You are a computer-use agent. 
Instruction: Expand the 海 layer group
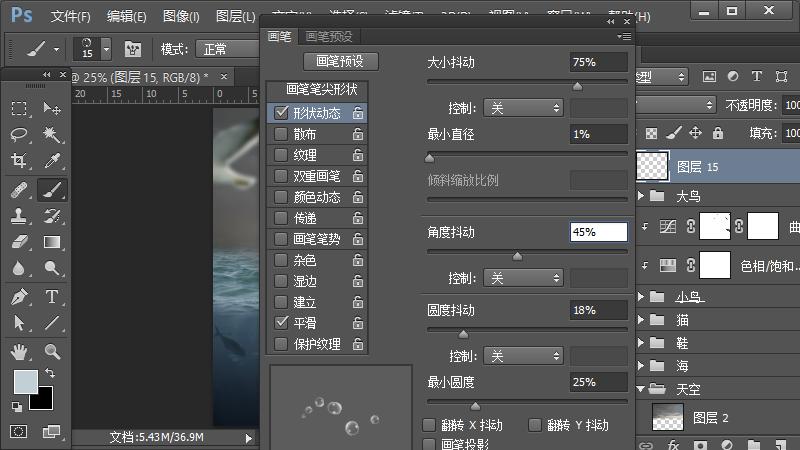(x=641, y=365)
